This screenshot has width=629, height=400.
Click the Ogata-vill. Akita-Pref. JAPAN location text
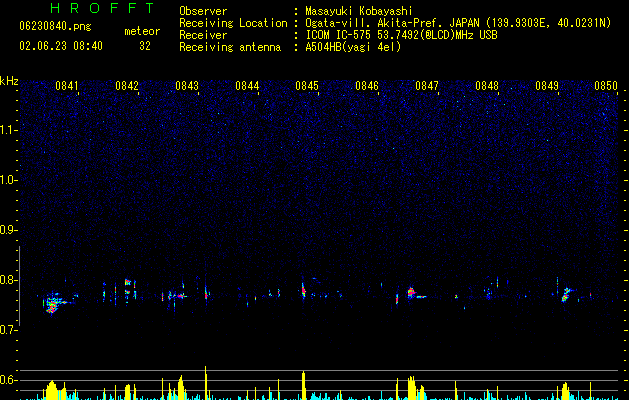pyautogui.click(x=458, y=23)
